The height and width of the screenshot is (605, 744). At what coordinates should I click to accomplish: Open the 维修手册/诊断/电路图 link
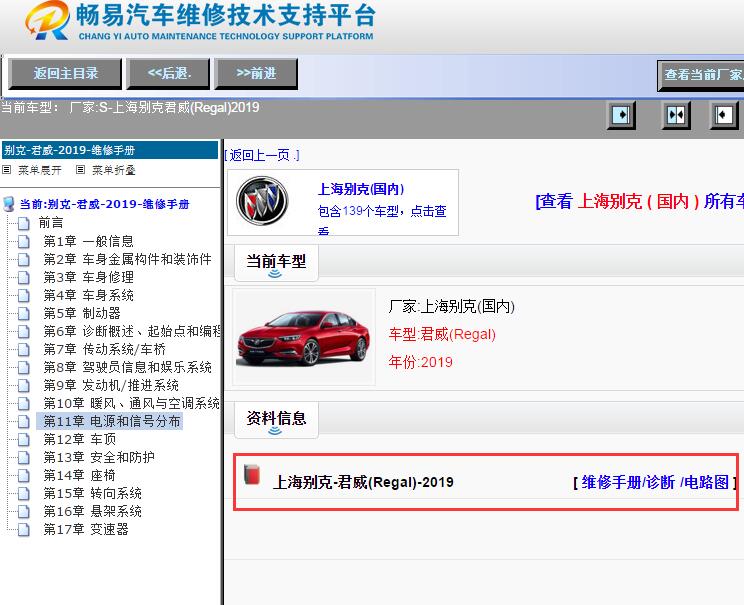pos(655,482)
